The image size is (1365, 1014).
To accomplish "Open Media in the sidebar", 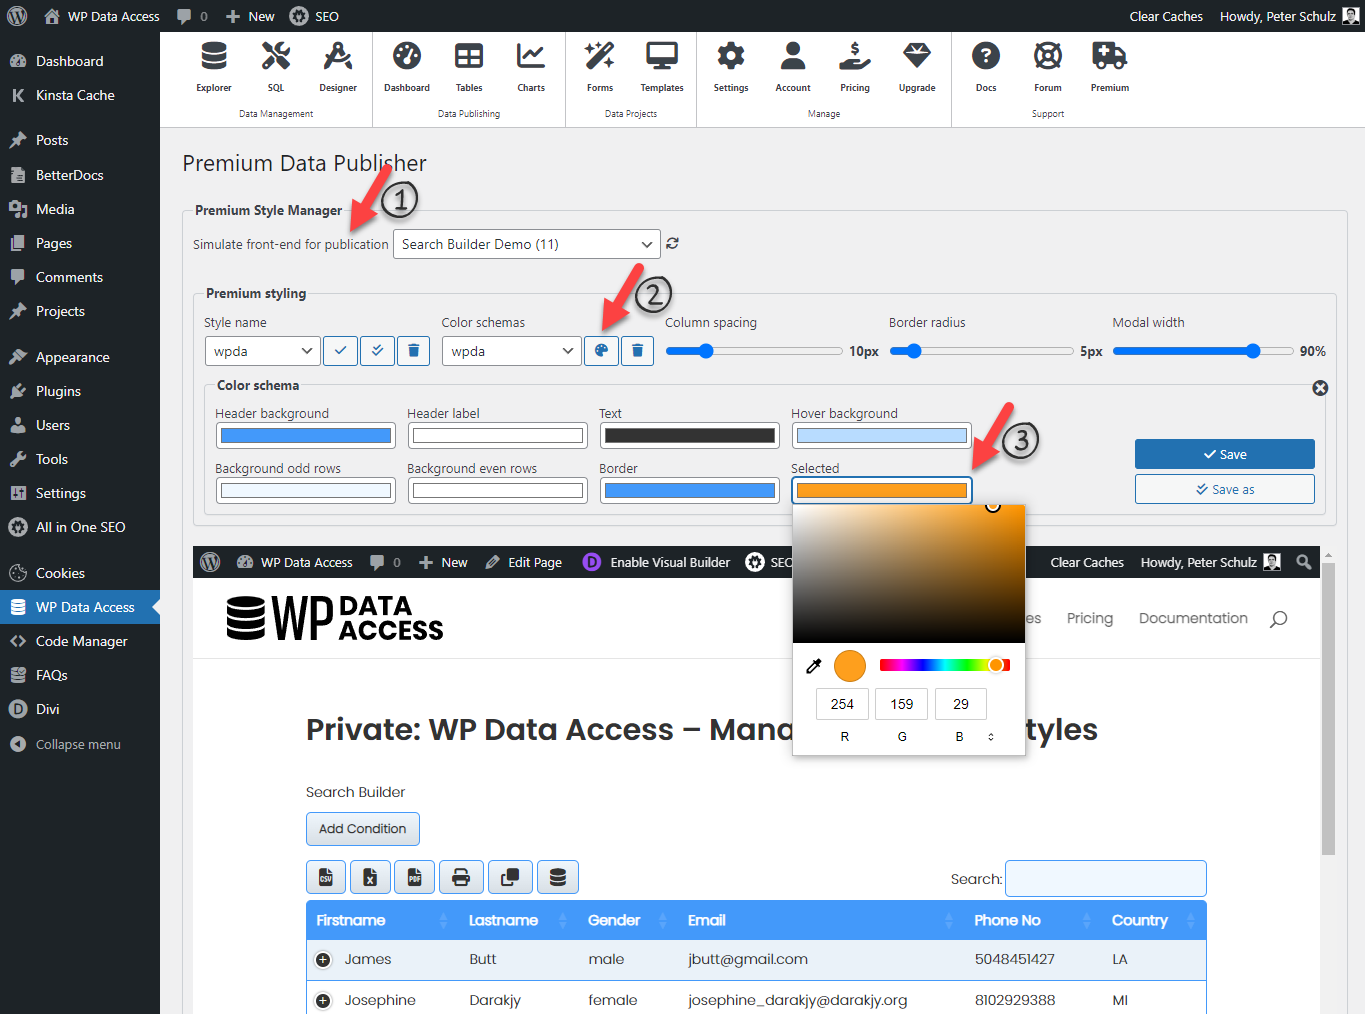I will pyautogui.click(x=55, y=209).
